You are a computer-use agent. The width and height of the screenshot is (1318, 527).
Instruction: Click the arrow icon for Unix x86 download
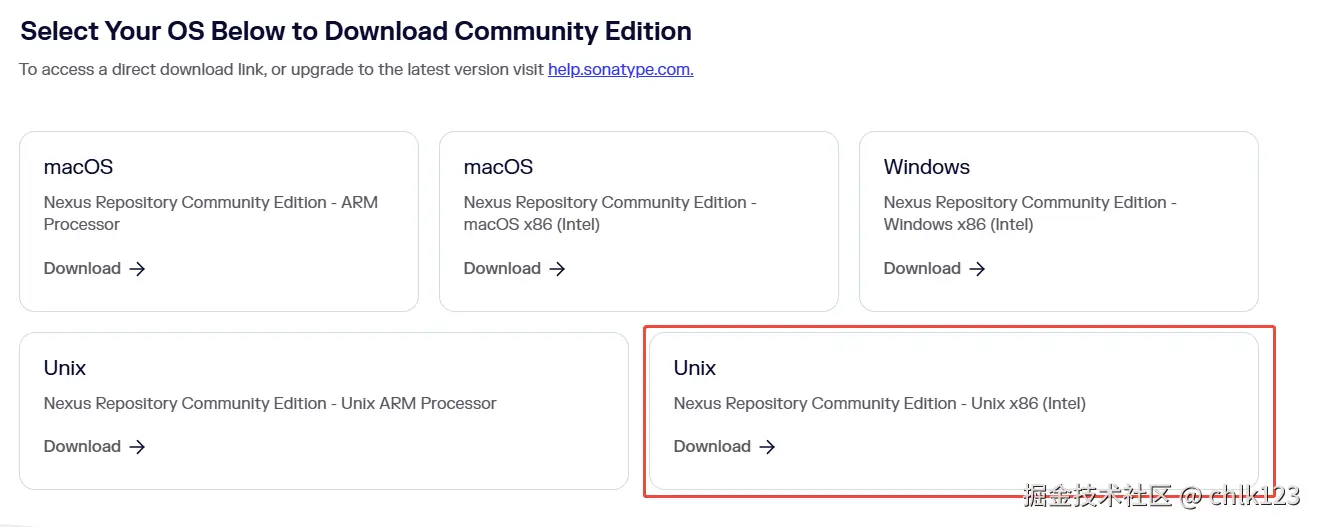(x=767, y=447)
